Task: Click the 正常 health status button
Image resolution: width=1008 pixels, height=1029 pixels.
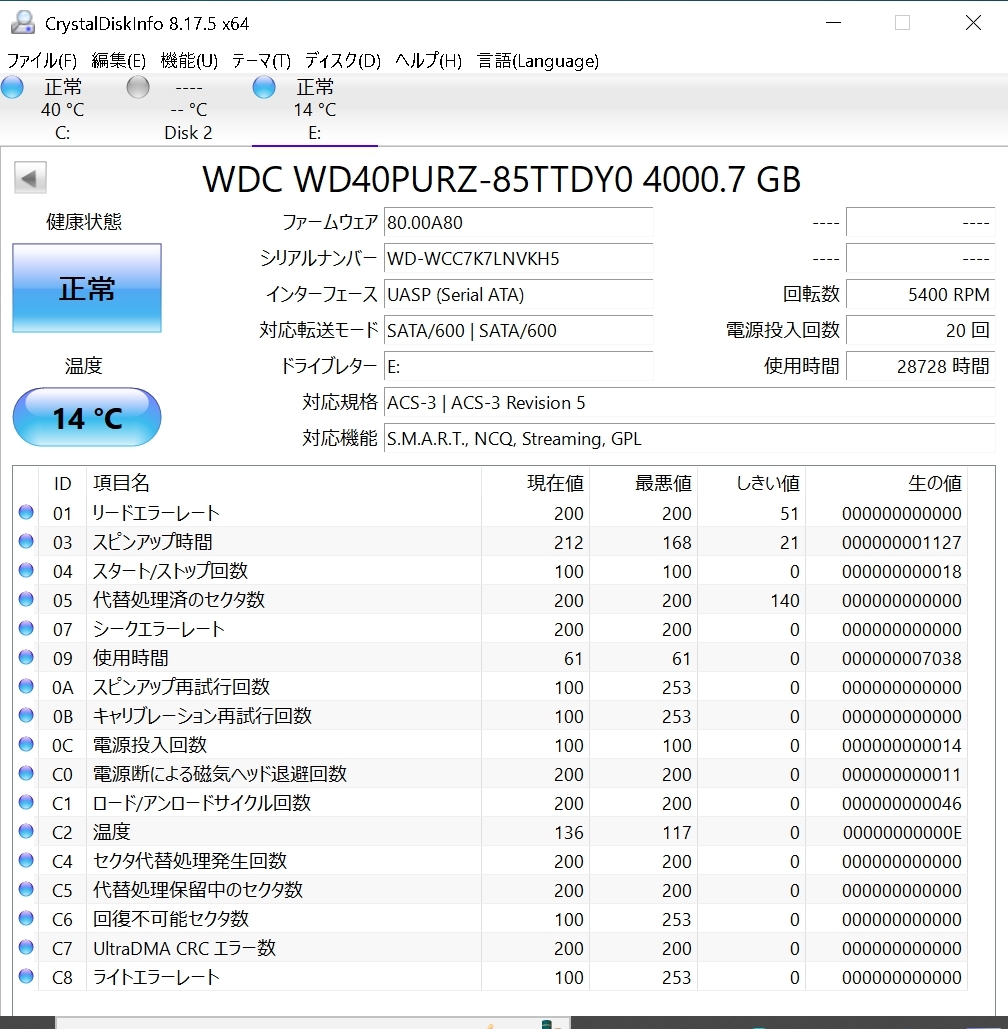Action: [87, 288]
